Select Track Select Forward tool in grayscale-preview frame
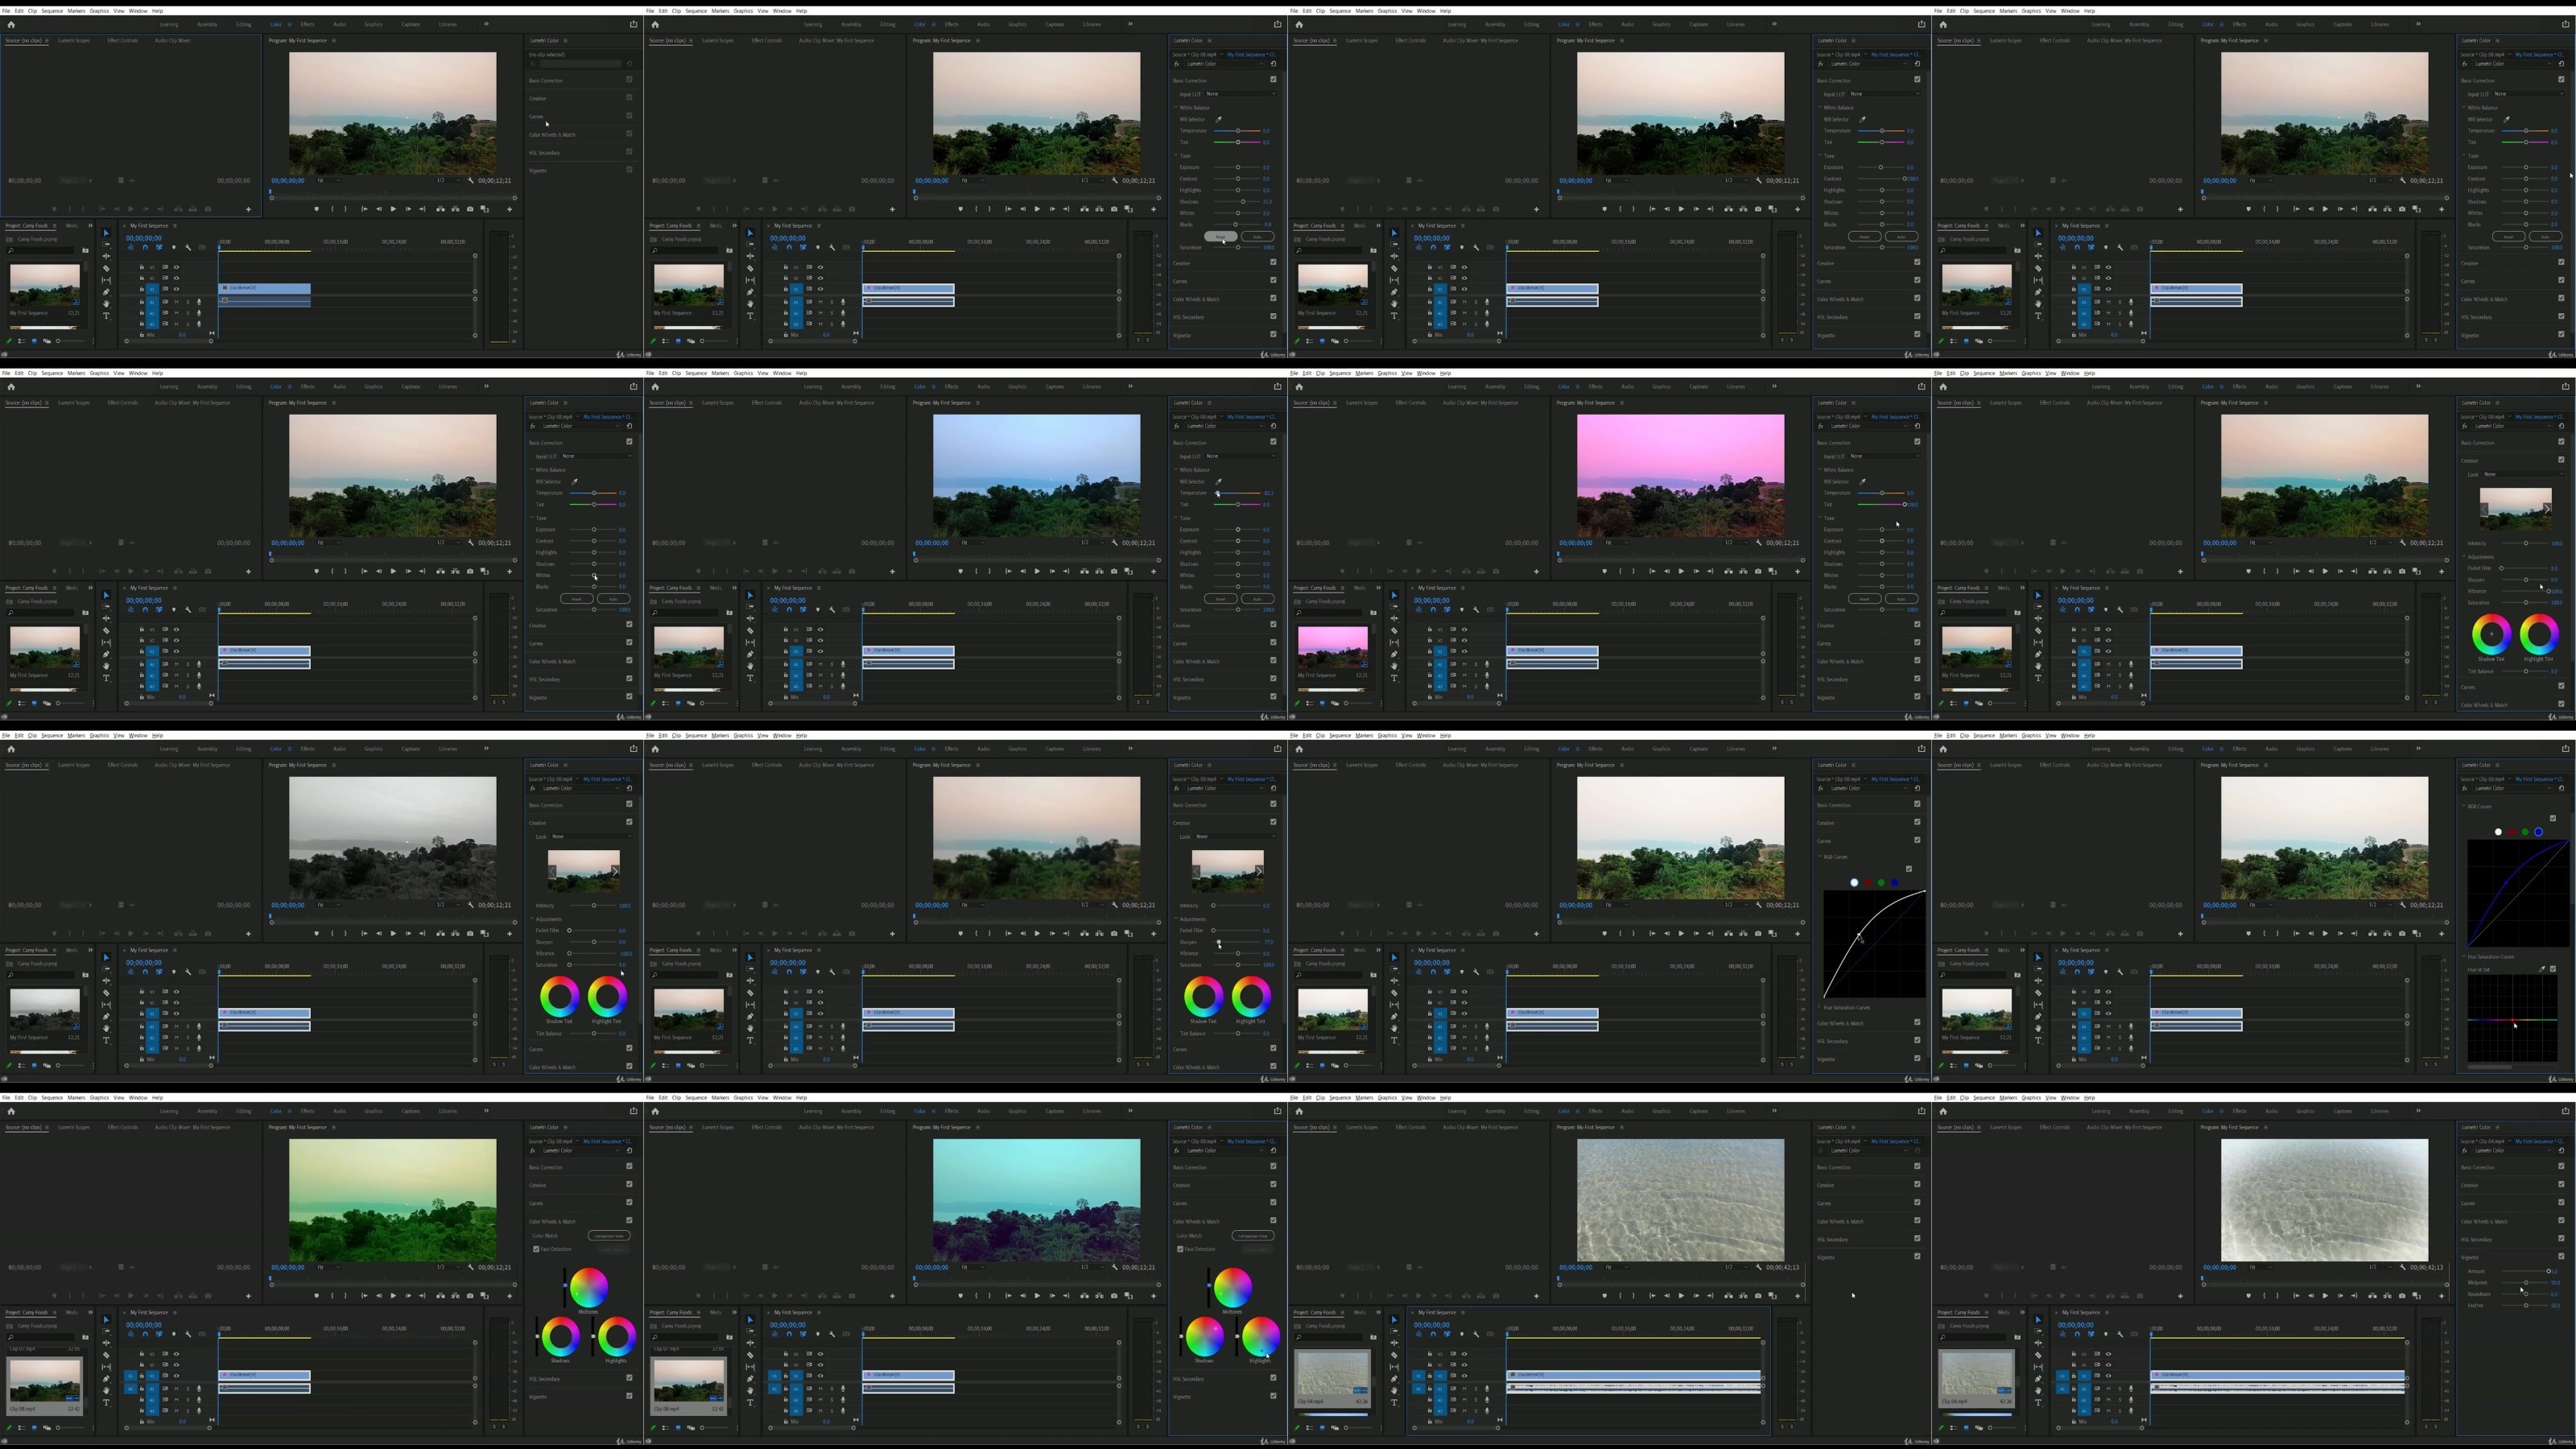 point(106,969)
